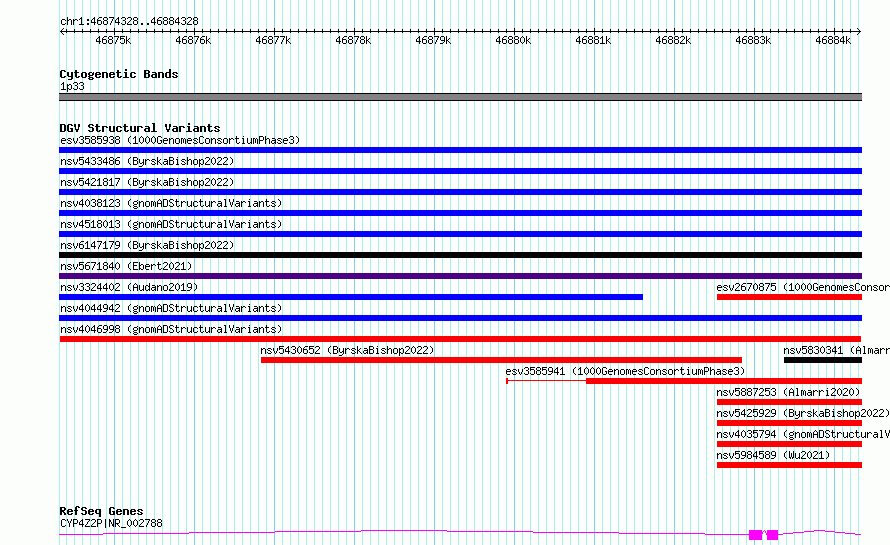The height and width of the screenshot is (545, 890).
Task: Click the nsv4038123 gnomADStructuralVariants label
Action: coord(171,203)
